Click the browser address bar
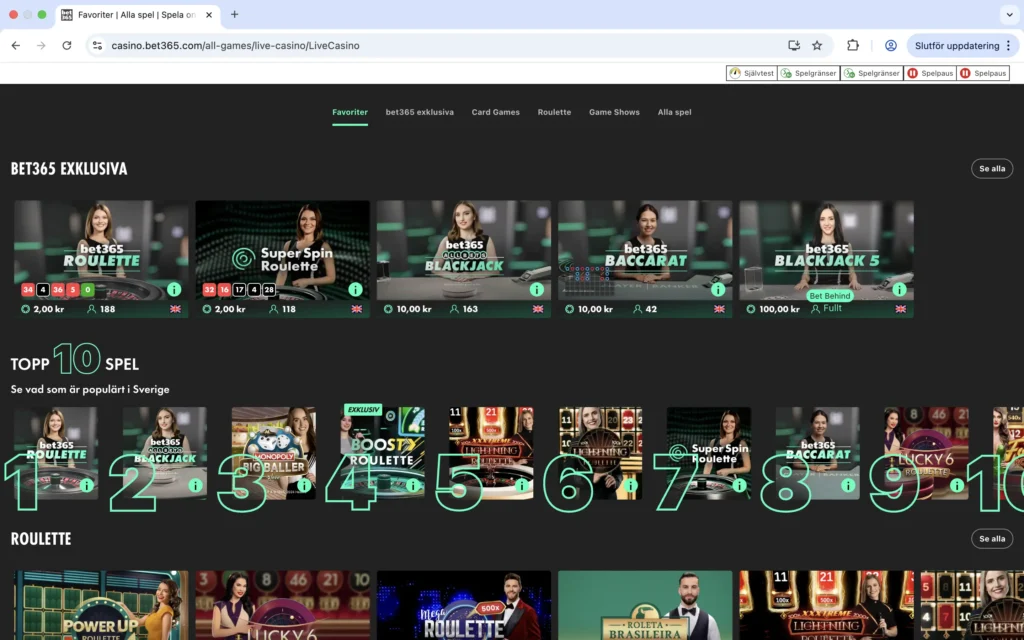 pos(400,45)
